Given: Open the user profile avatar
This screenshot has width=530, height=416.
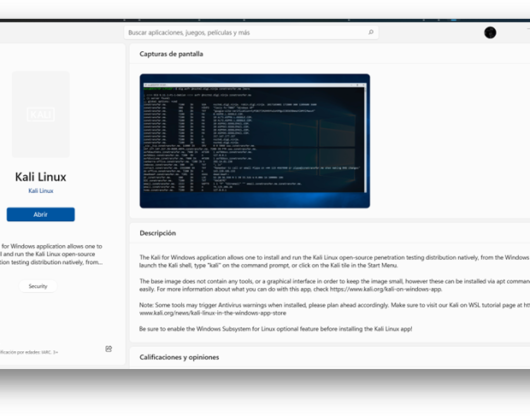Looking at the screenshot, I should pos(490,32).
